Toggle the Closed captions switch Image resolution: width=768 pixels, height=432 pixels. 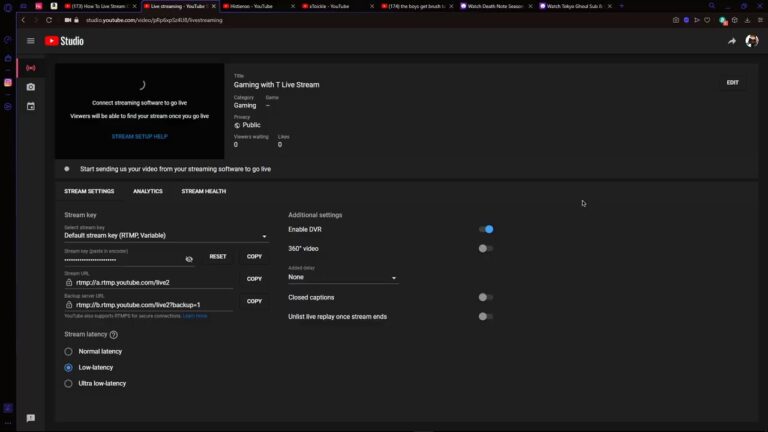click(486, 297)
